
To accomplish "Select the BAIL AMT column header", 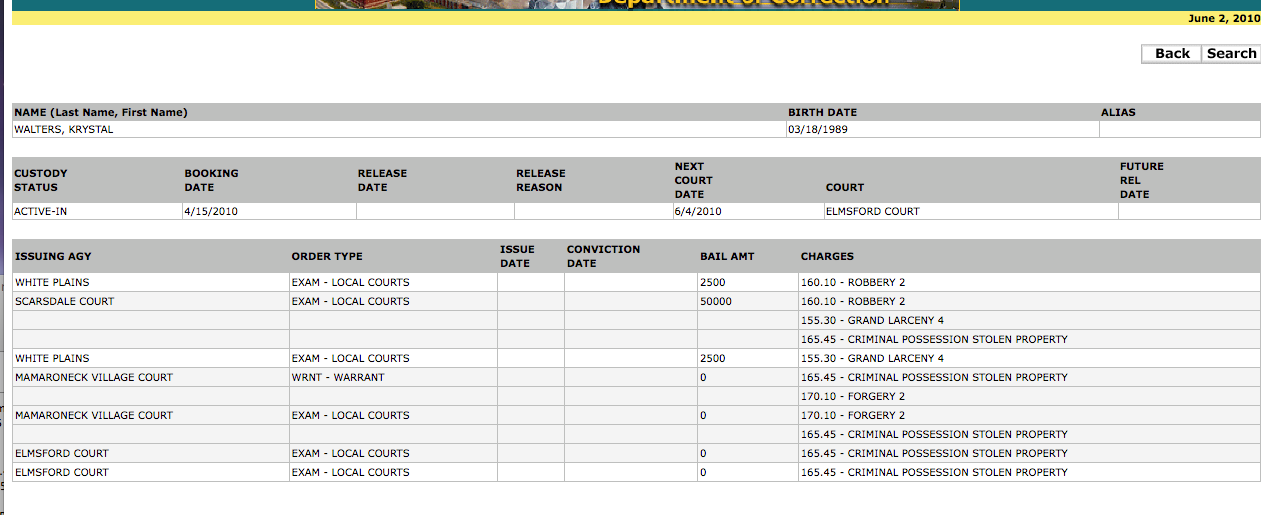I will [727, 257].
